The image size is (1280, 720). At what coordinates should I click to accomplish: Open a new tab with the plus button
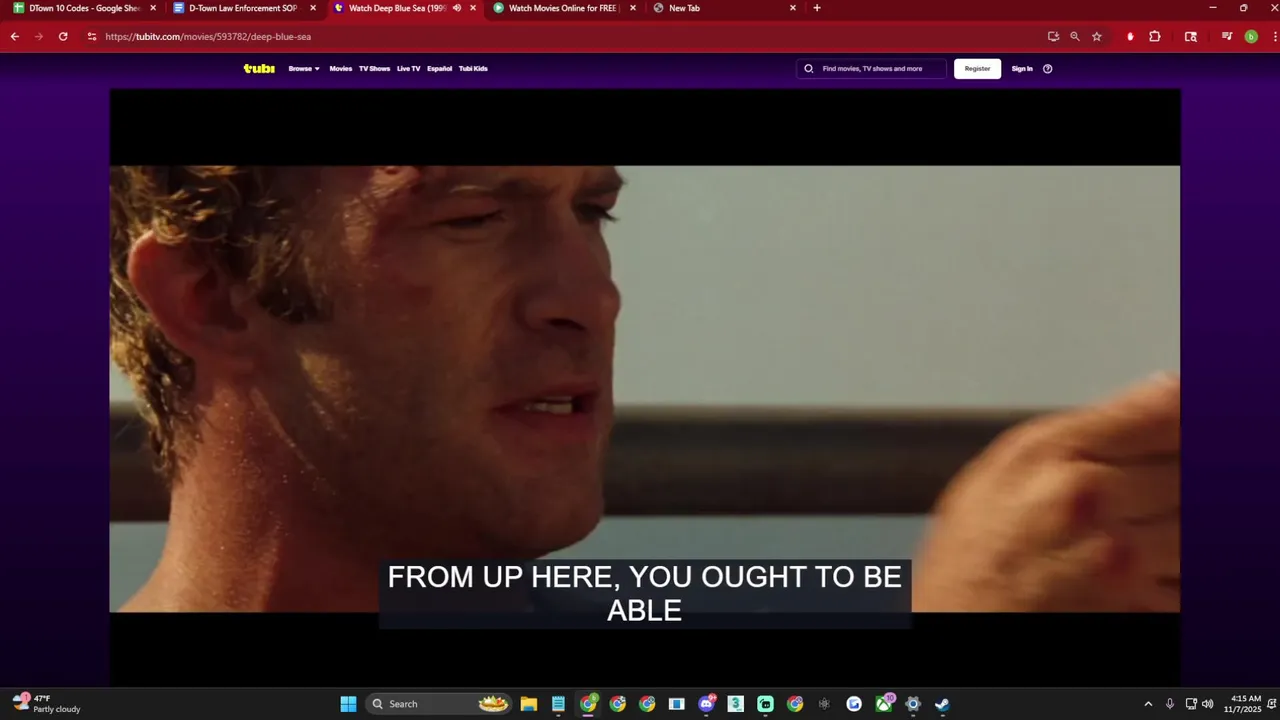tap(817, 8)
